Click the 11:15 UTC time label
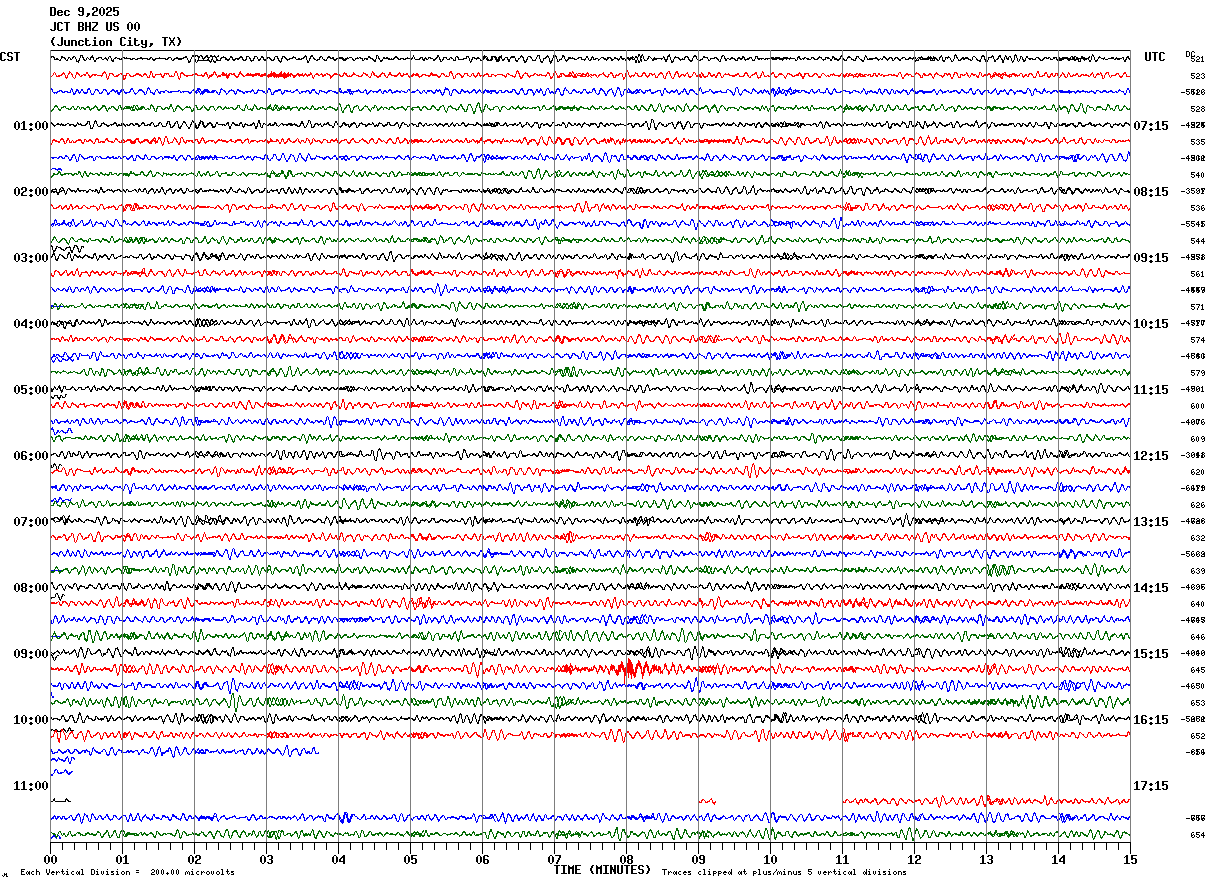Image resolution: width=1210 pixels, height=886 pixels. (x=1151, y=390)
